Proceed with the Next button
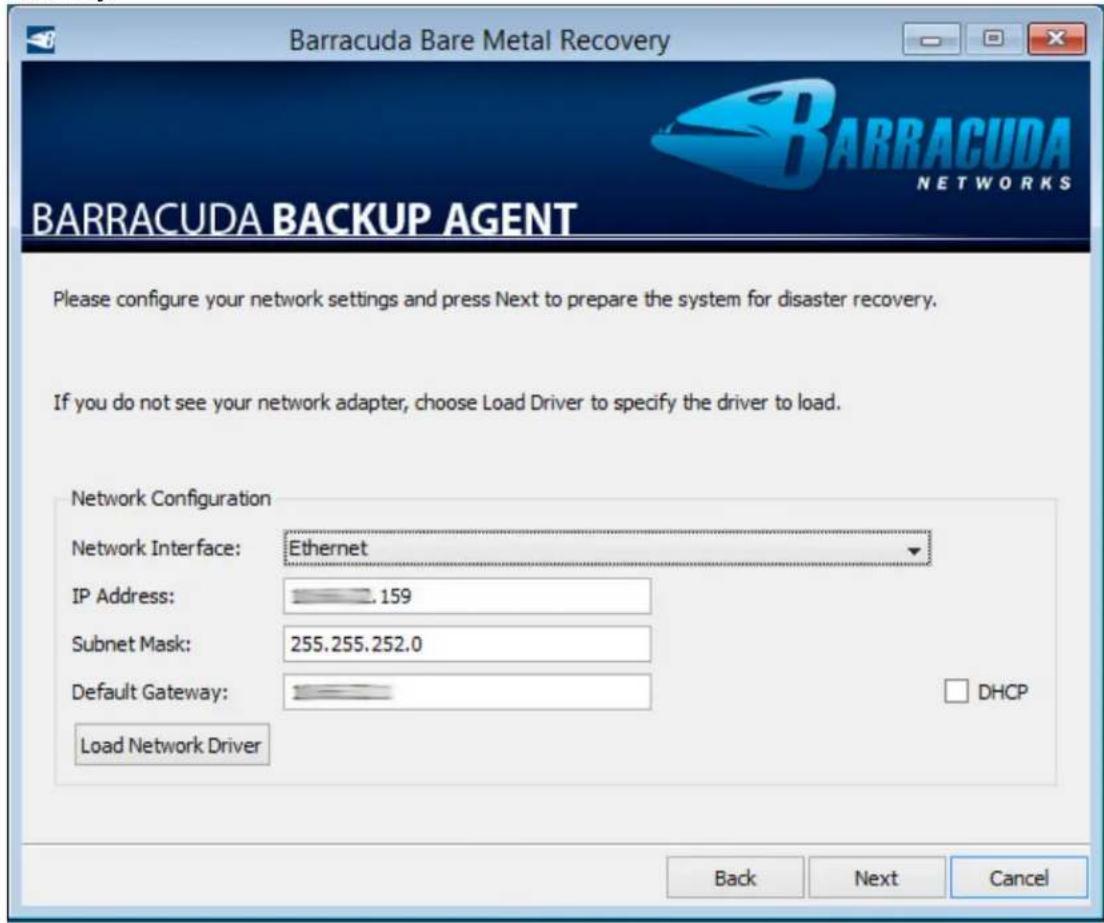This screenshot has height=923, width=1104. point(877,878)
